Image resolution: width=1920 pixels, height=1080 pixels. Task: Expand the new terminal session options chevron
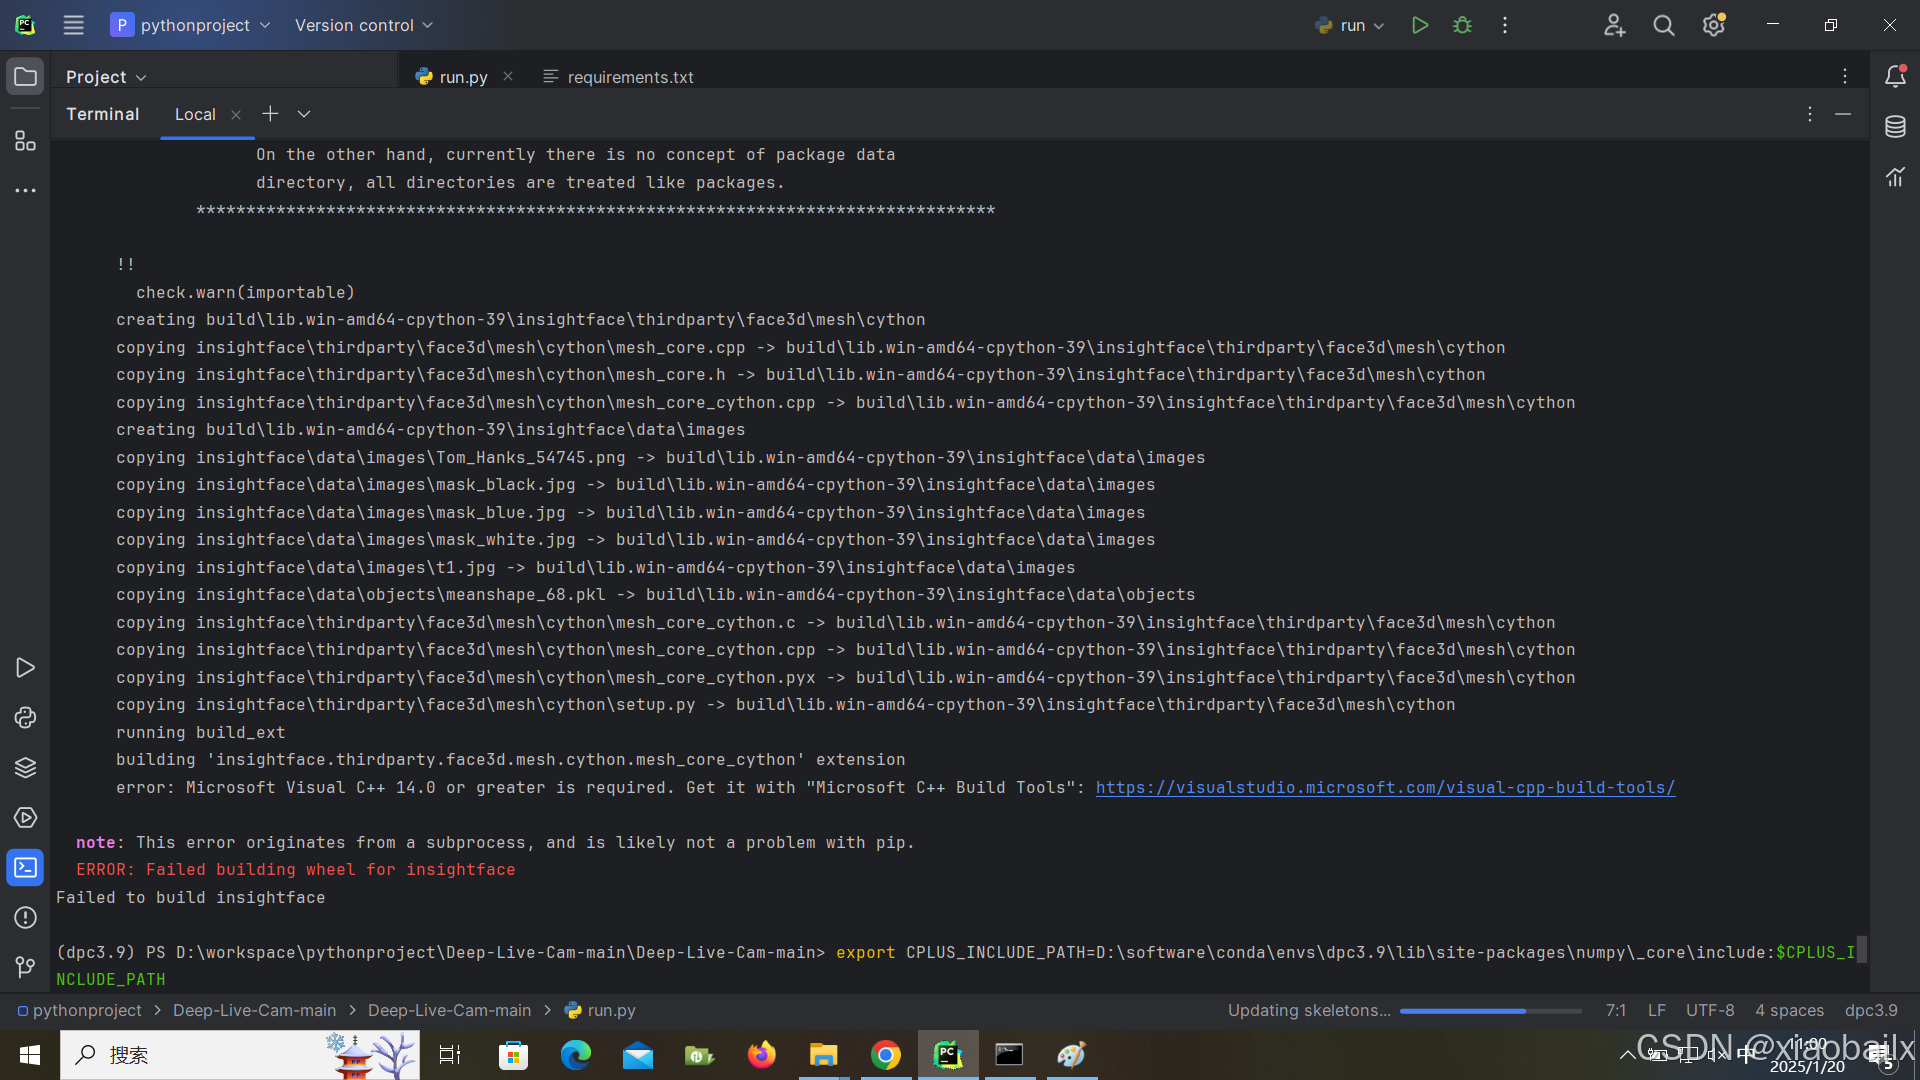pos(304,114)
